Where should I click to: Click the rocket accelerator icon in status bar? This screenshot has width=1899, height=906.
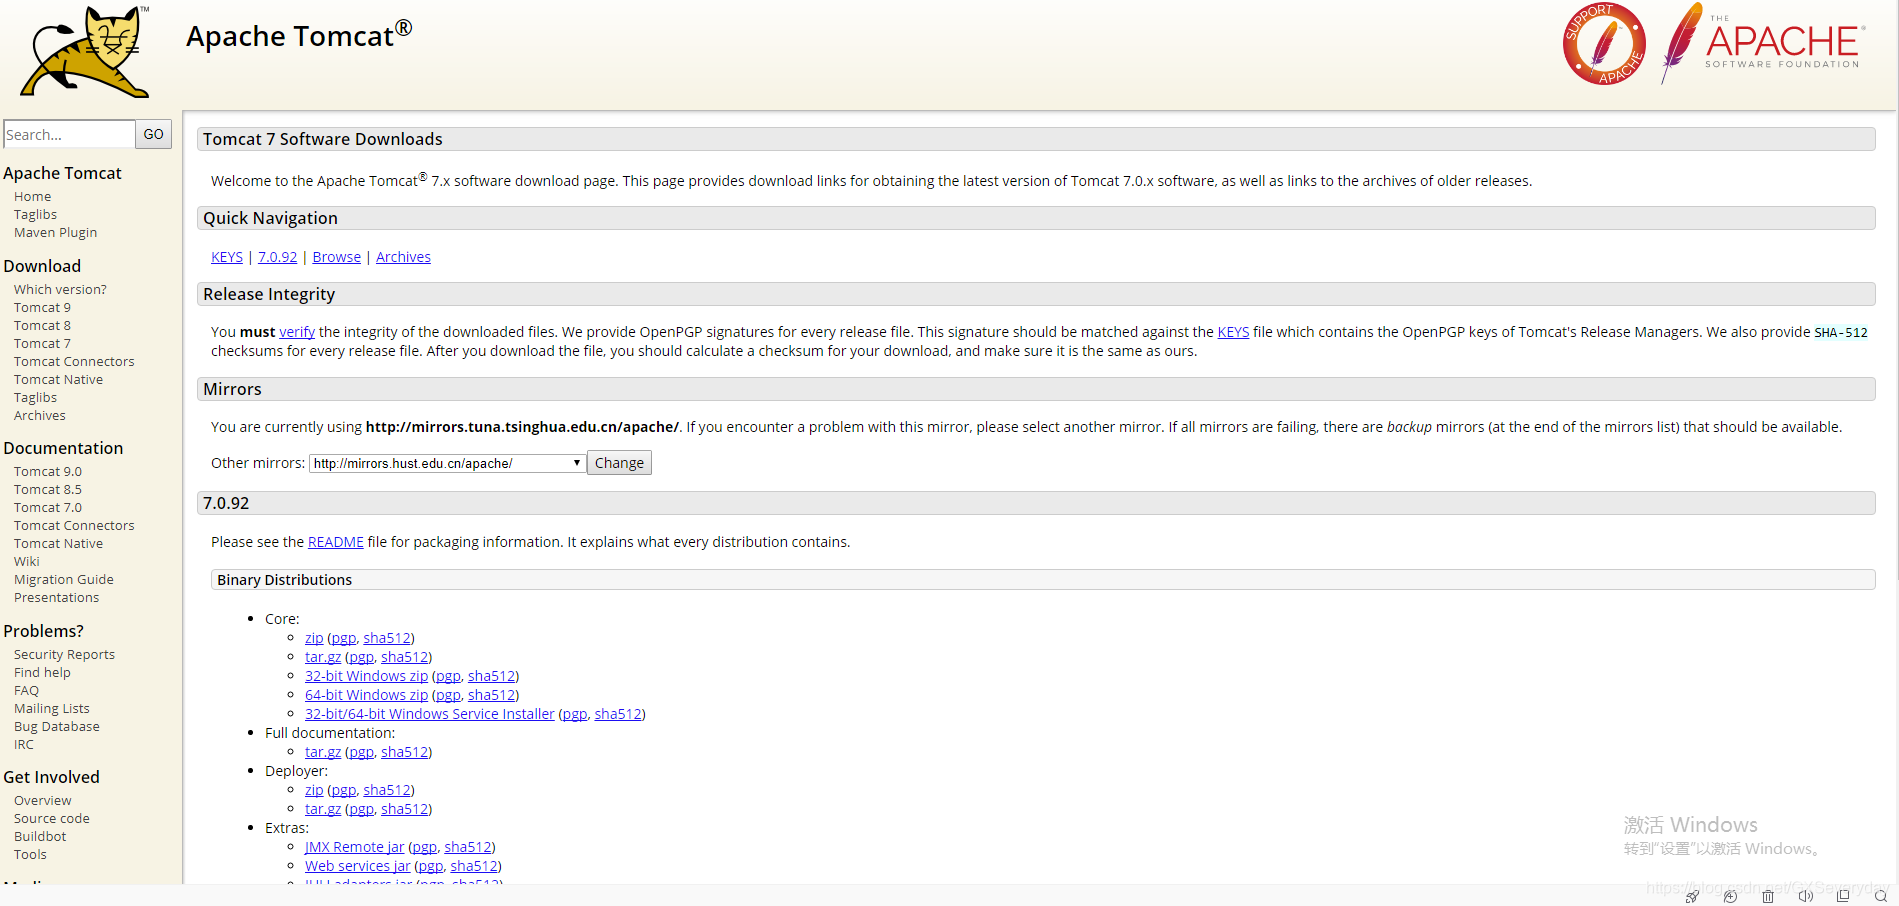tap(1692, 896)
